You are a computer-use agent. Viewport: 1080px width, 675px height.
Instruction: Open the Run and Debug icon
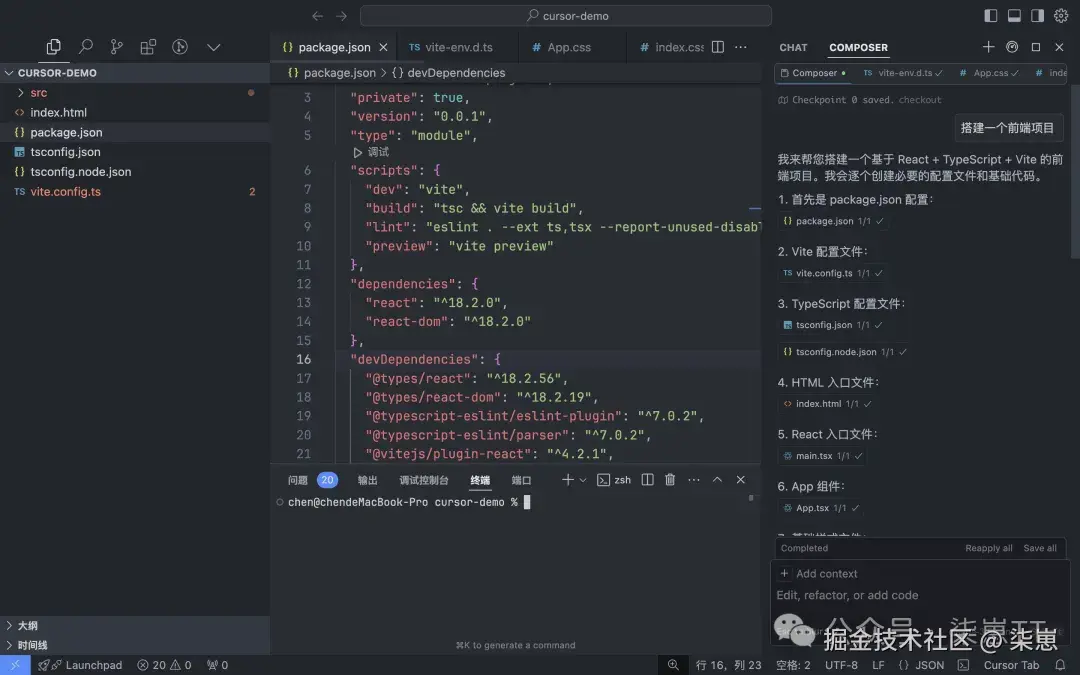180,47
